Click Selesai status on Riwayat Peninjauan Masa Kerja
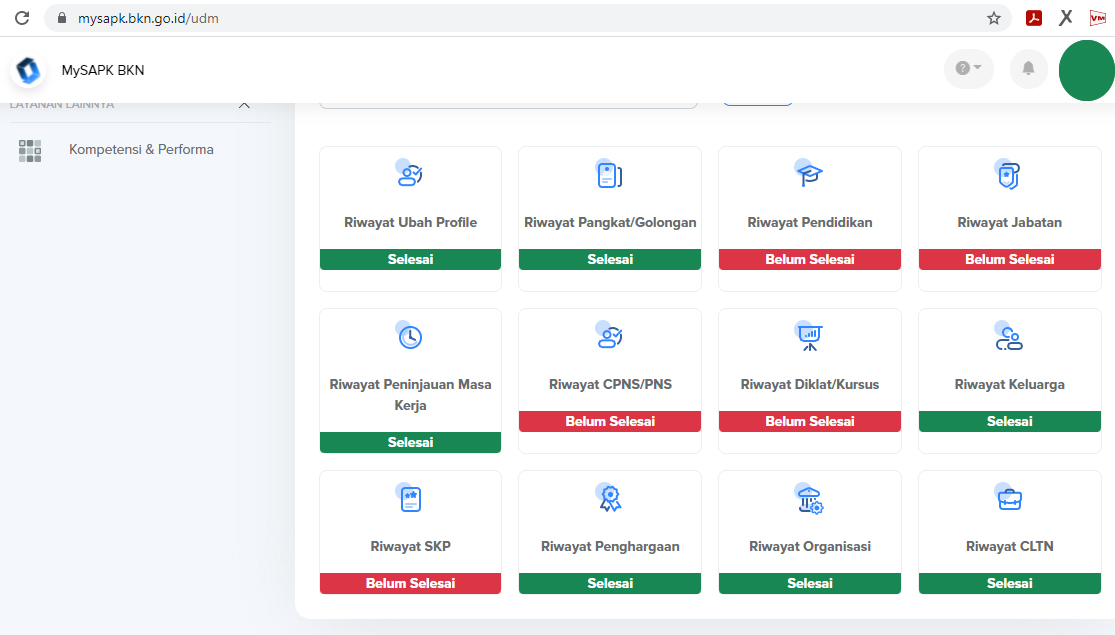Image resolution: width=1115 pixels, height=635 pixels. coord(410,442)
